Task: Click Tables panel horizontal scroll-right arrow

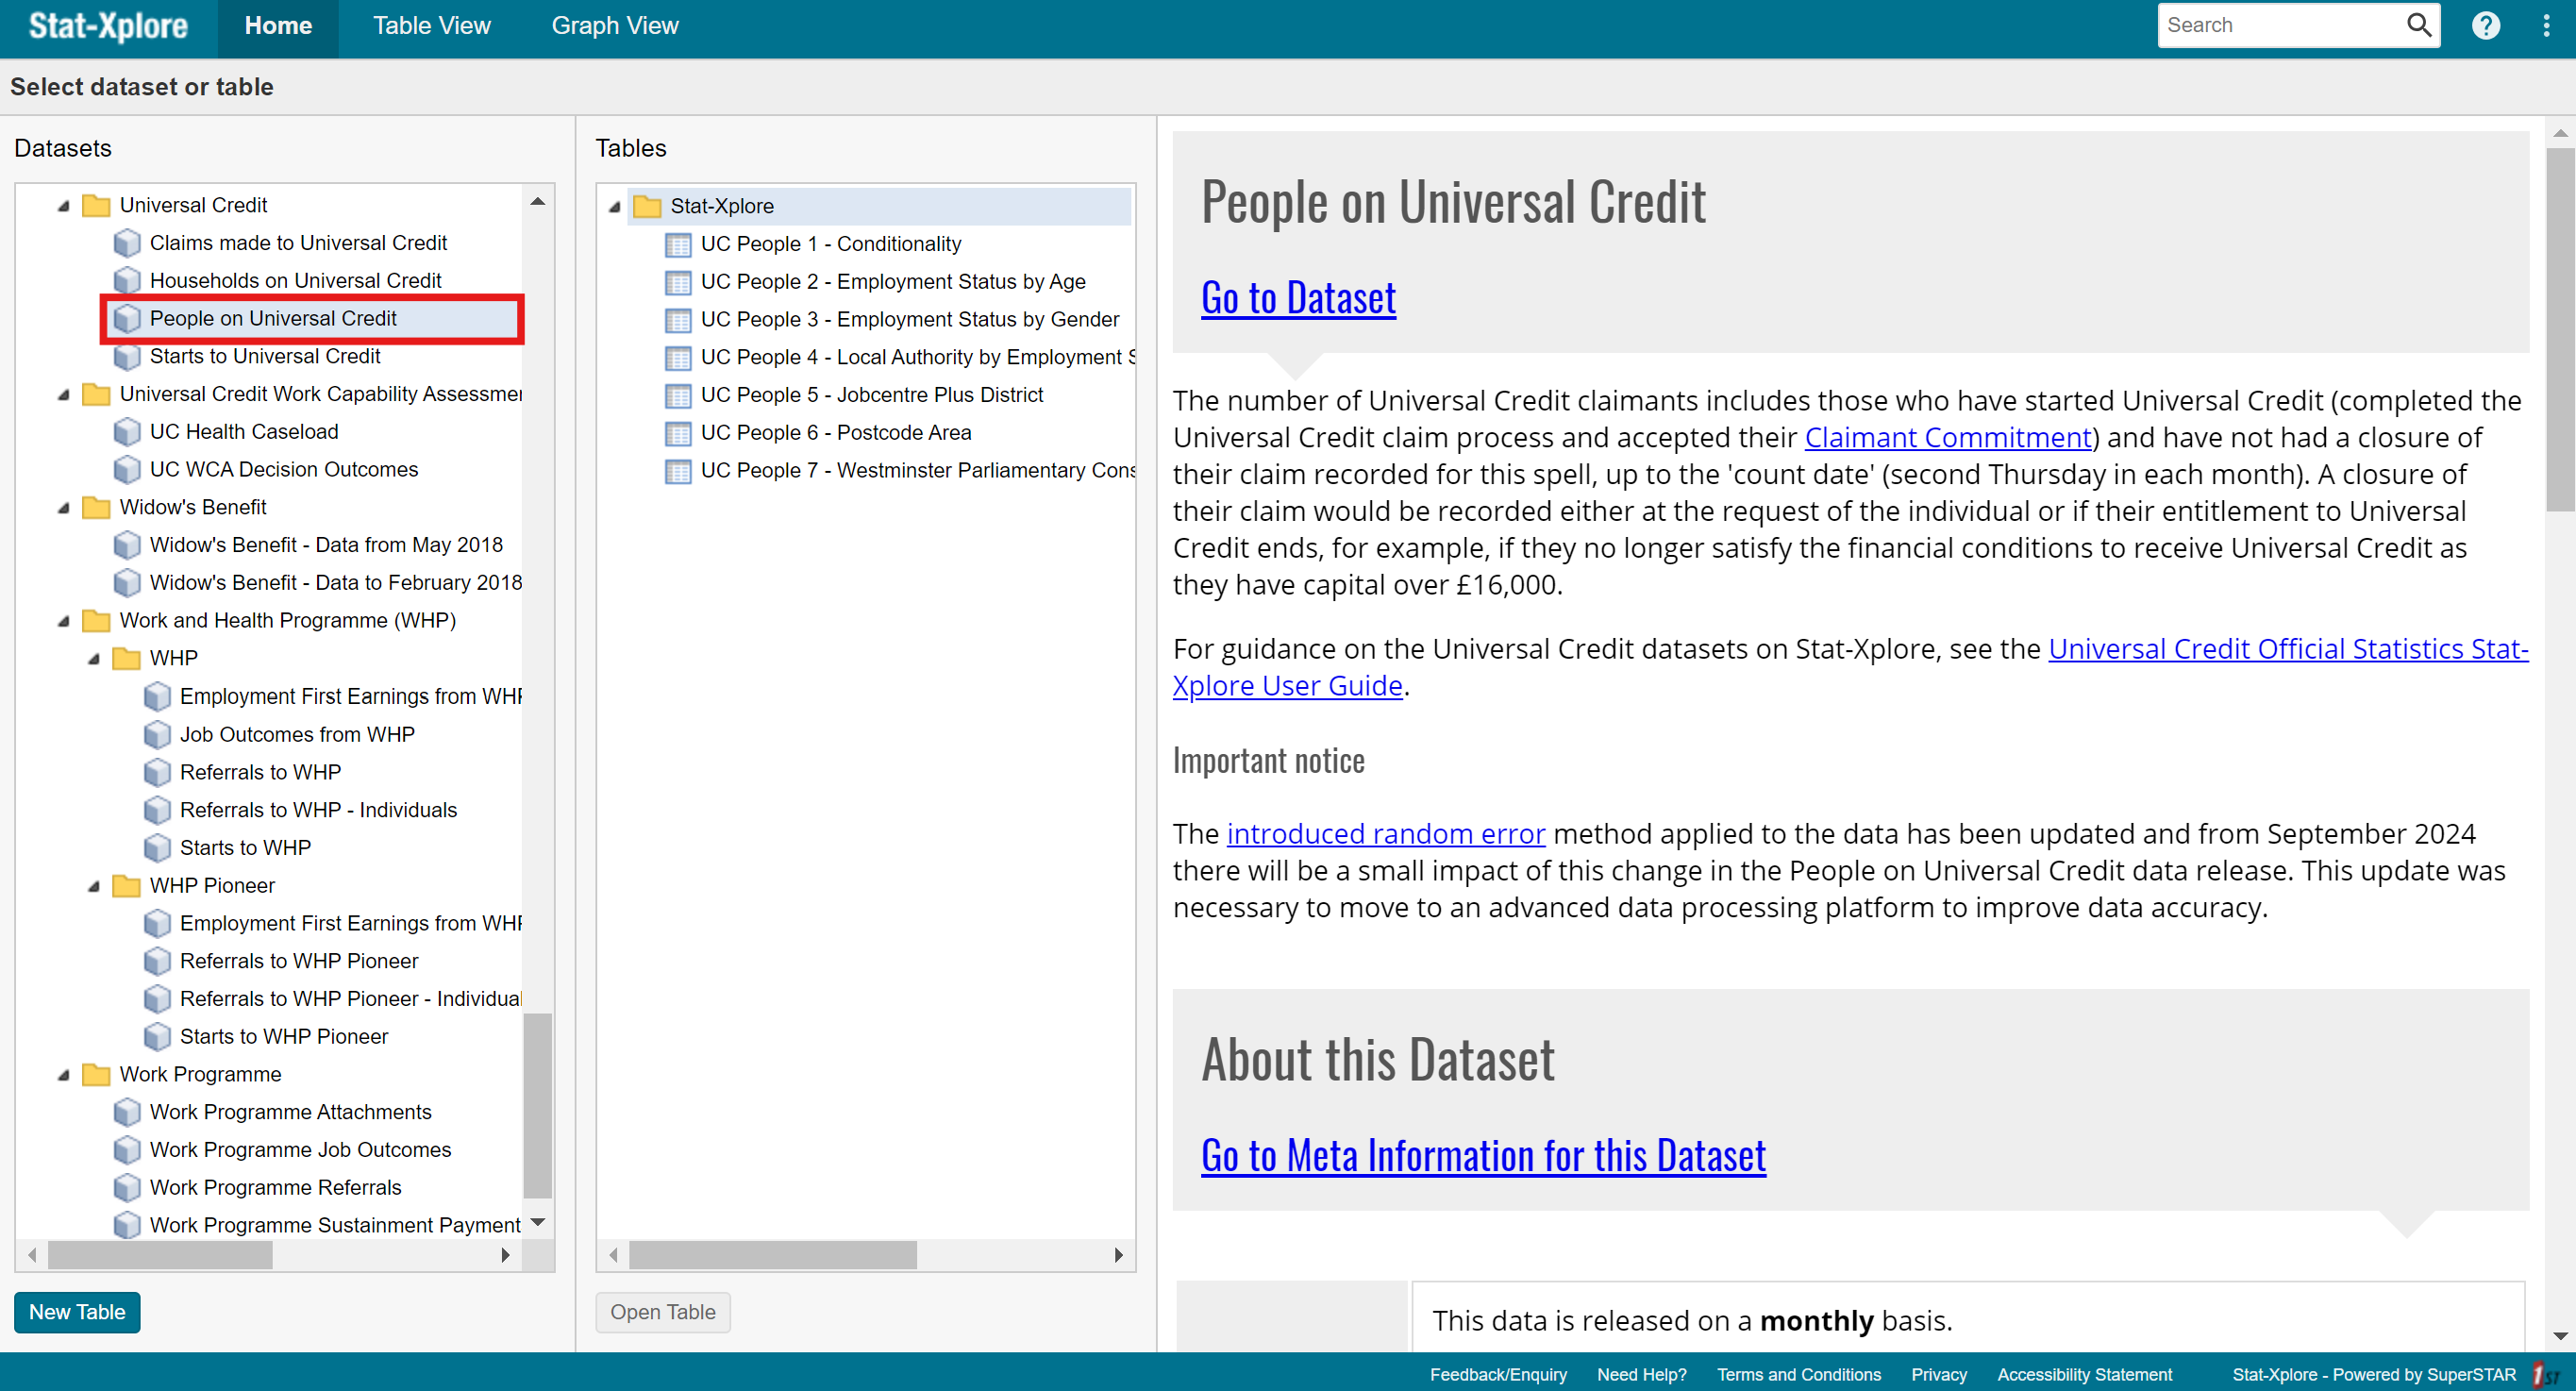Action: point(1119,1255)
